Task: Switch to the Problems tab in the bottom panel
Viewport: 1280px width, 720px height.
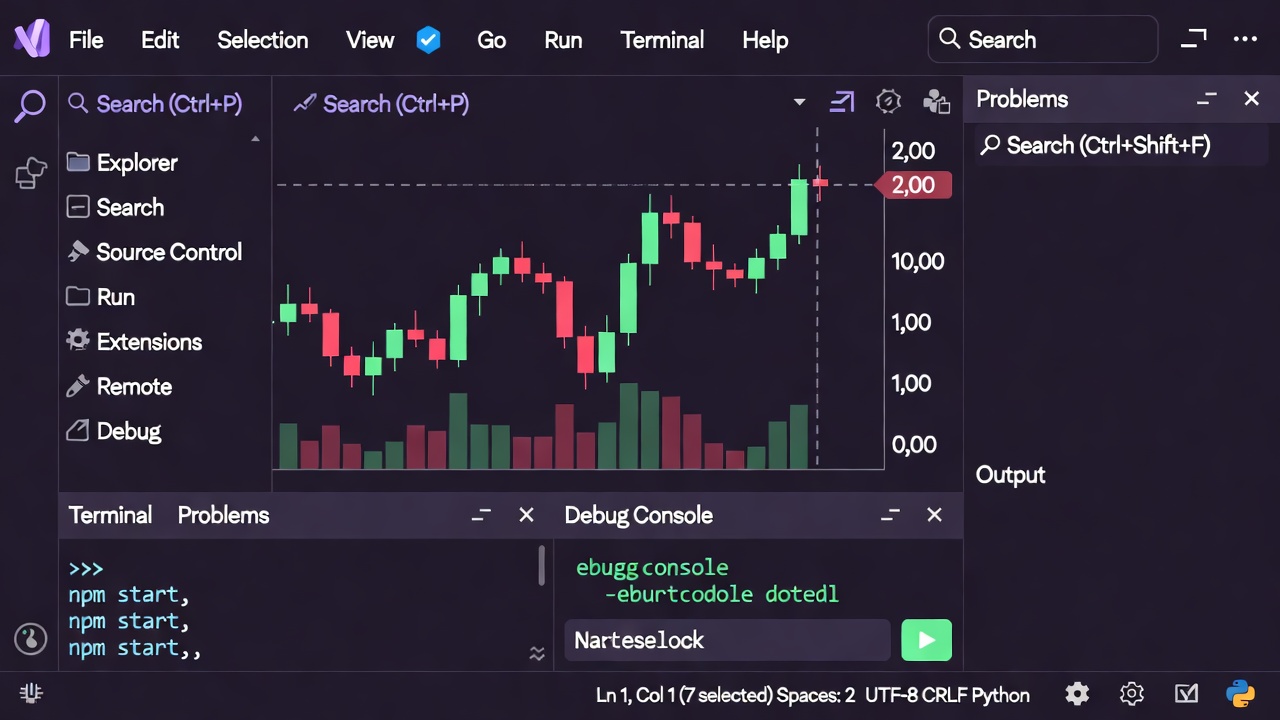Action: (x=223, y=515)
